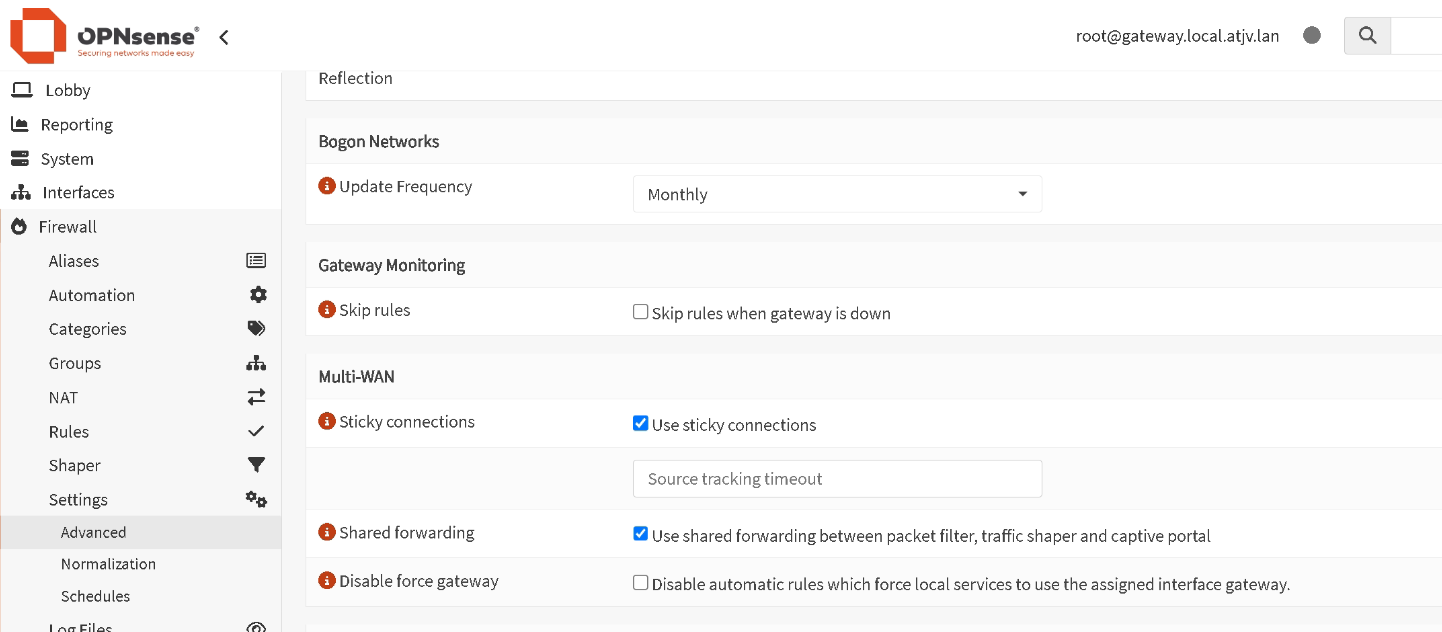This screenshot has height=632, width=1442.
Task: Click the info icon beside Update Frequency
Action: click(x=326, y=186)
